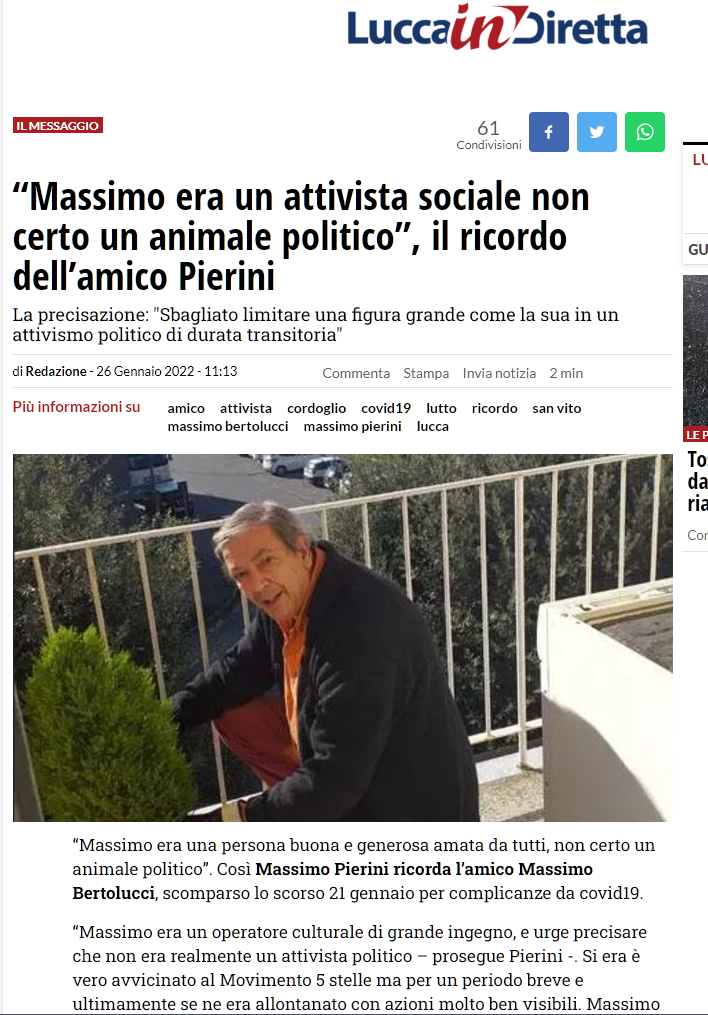This screenshot has width=708, height=1015.
Task: Share the article on Facebook
Action: [549, 132]
